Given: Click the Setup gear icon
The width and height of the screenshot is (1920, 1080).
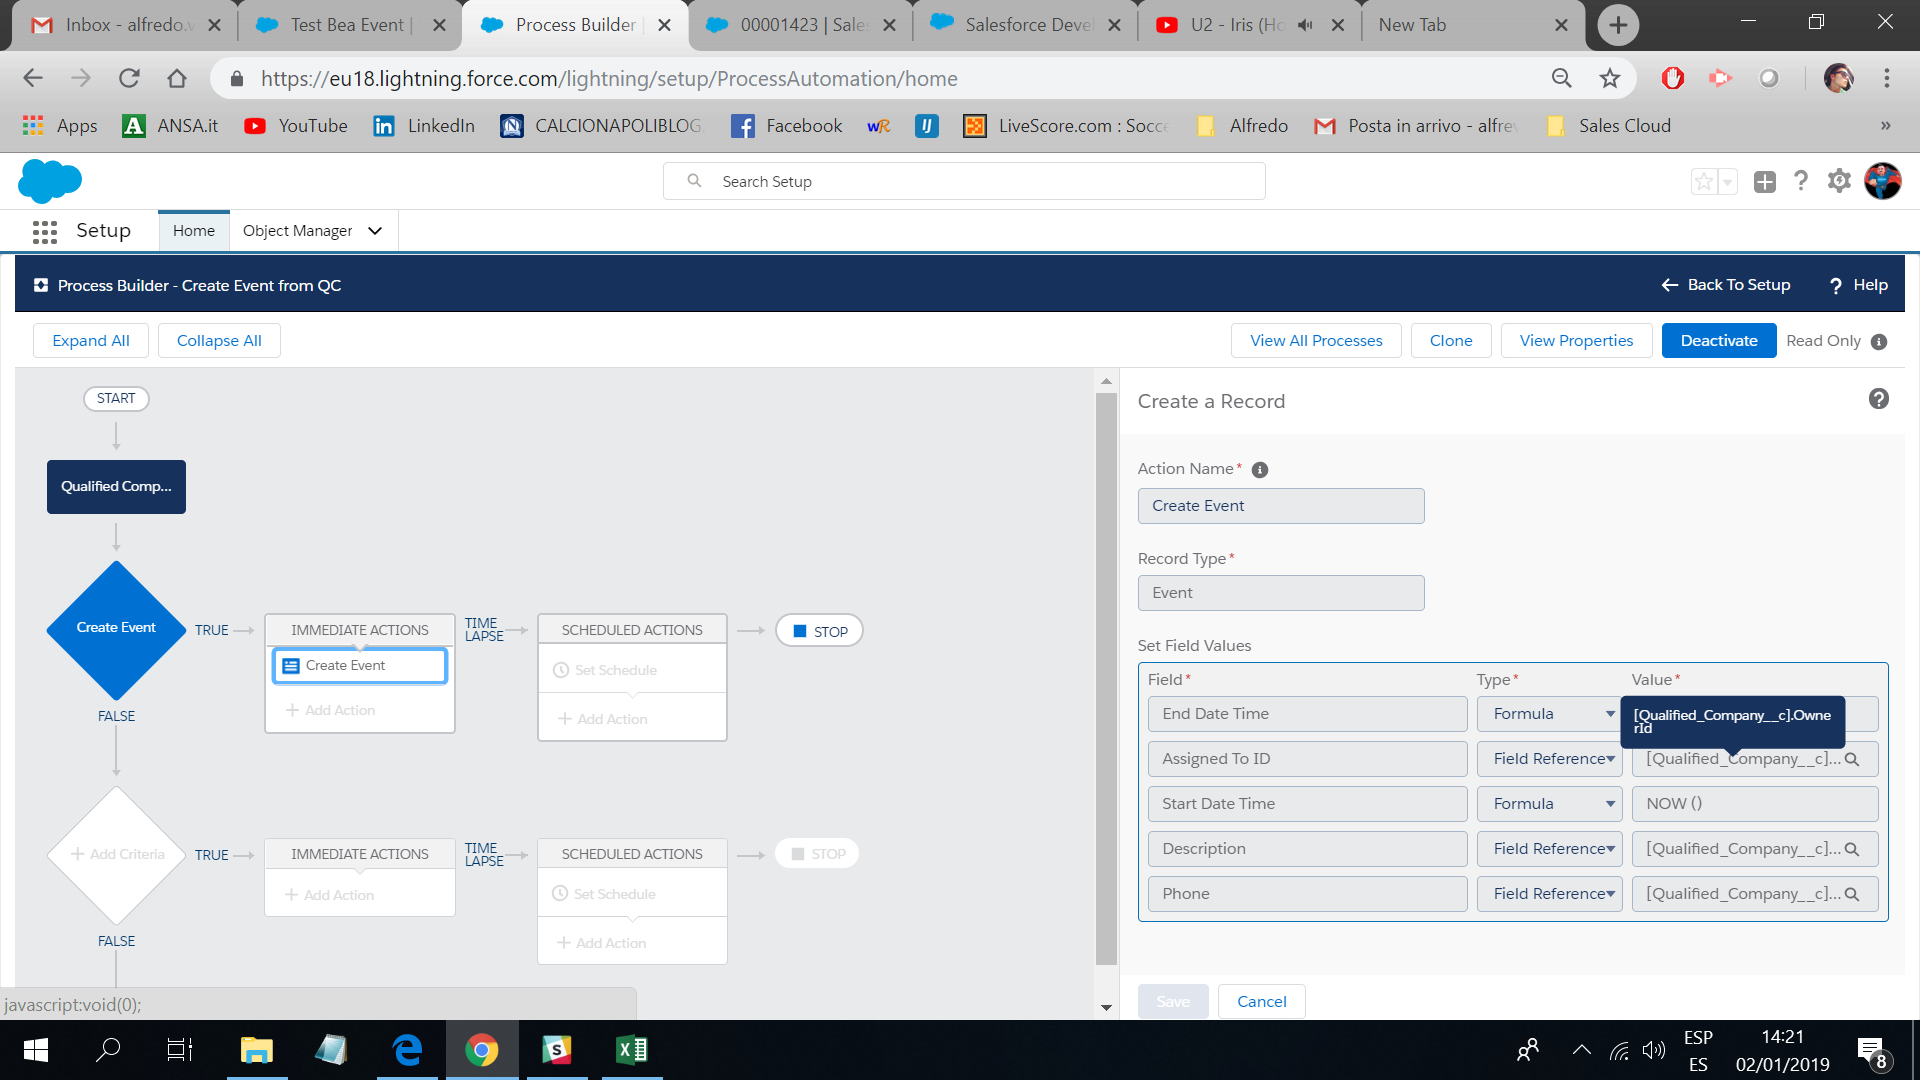Looking at the screenshot, I should click(1838, 181).
